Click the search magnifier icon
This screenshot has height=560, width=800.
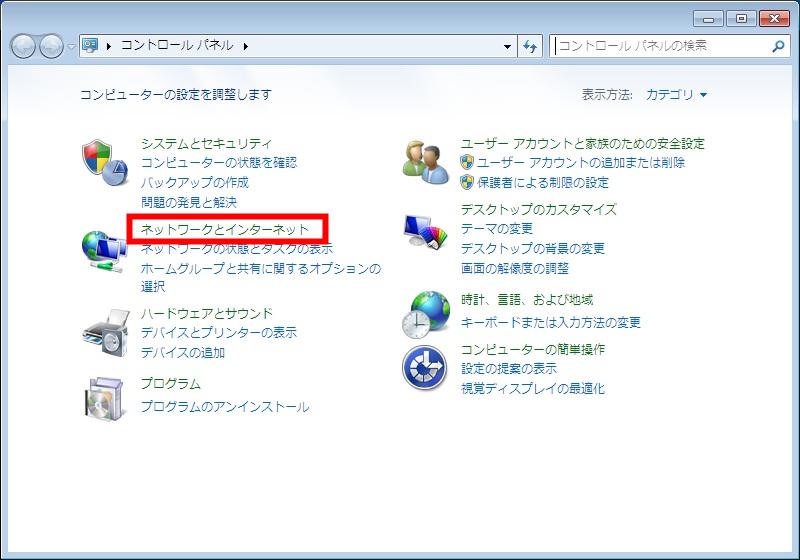(778, 46)
